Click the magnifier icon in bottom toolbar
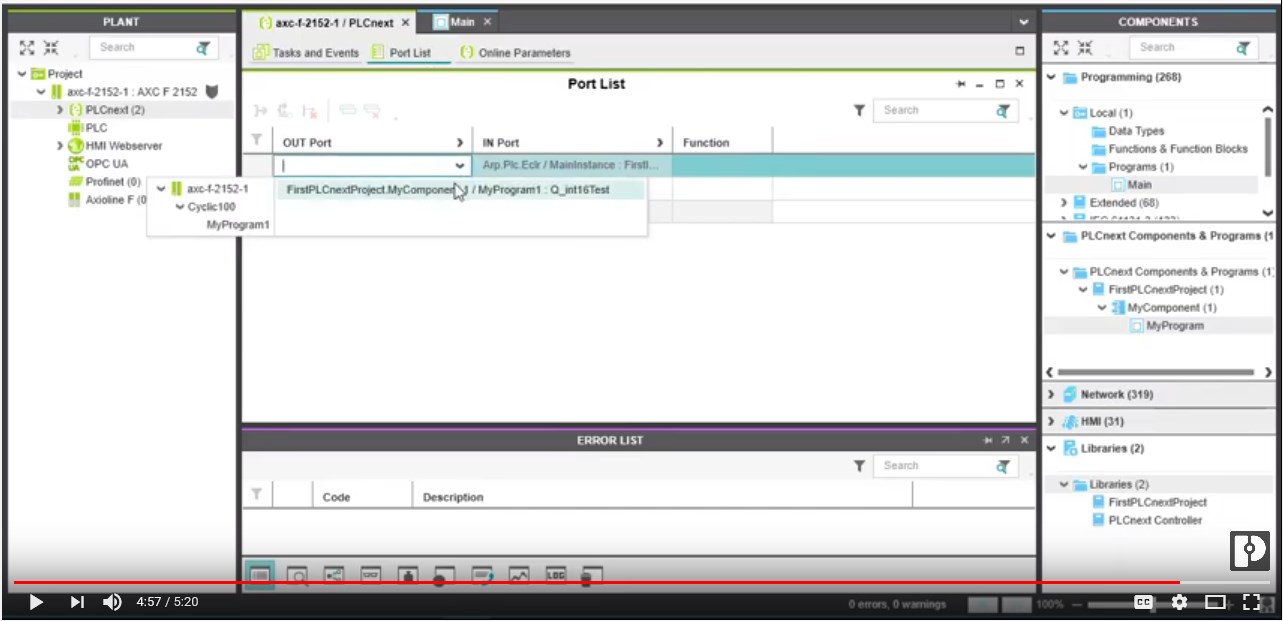 pos(297,575)
